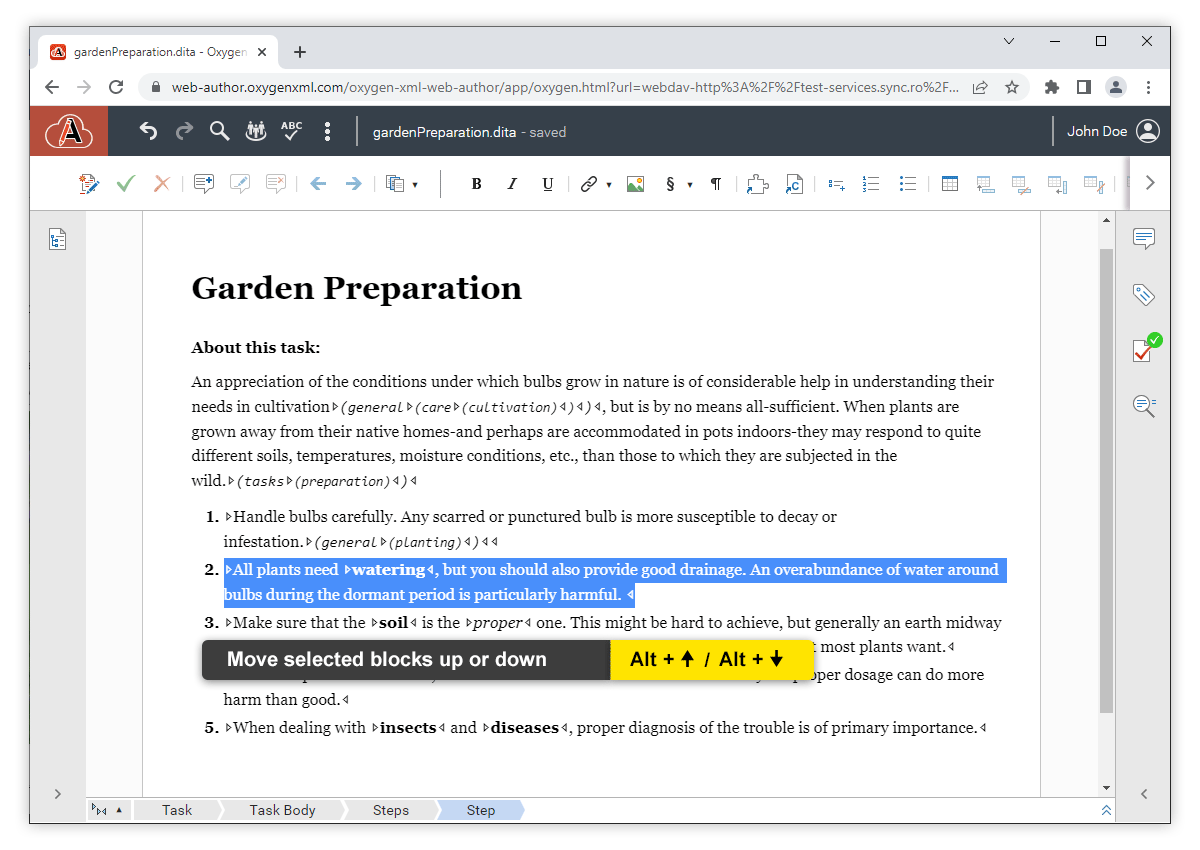This screenshot has height=850, width=1200.
Task: Open a new browser tab
Action: pyautogui.click(x=300, y=52)
